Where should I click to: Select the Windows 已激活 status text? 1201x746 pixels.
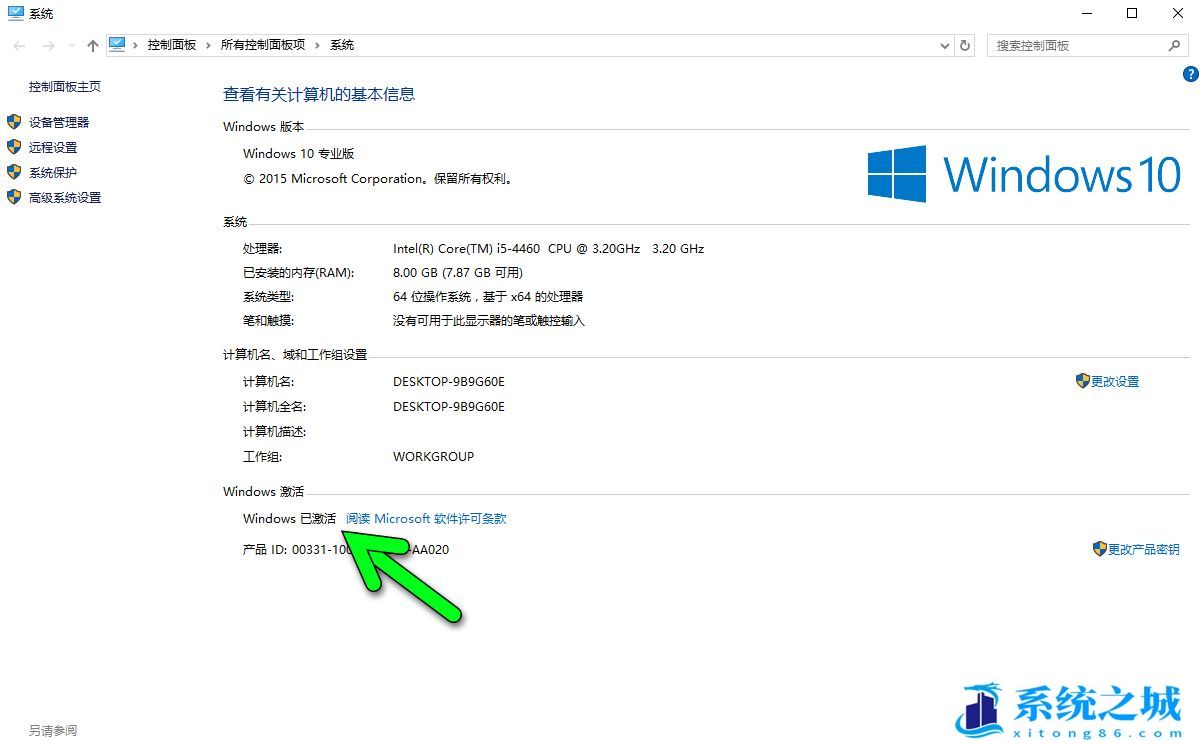click(290, 519)
